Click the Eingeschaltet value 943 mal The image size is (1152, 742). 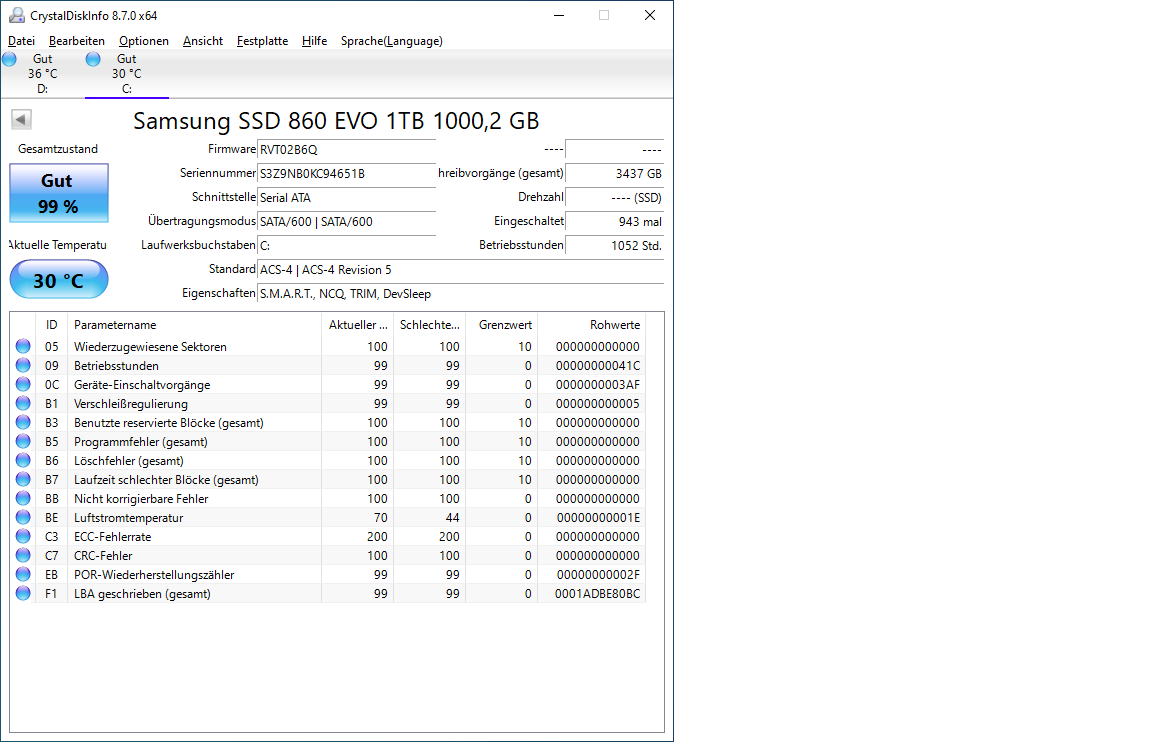615,222
